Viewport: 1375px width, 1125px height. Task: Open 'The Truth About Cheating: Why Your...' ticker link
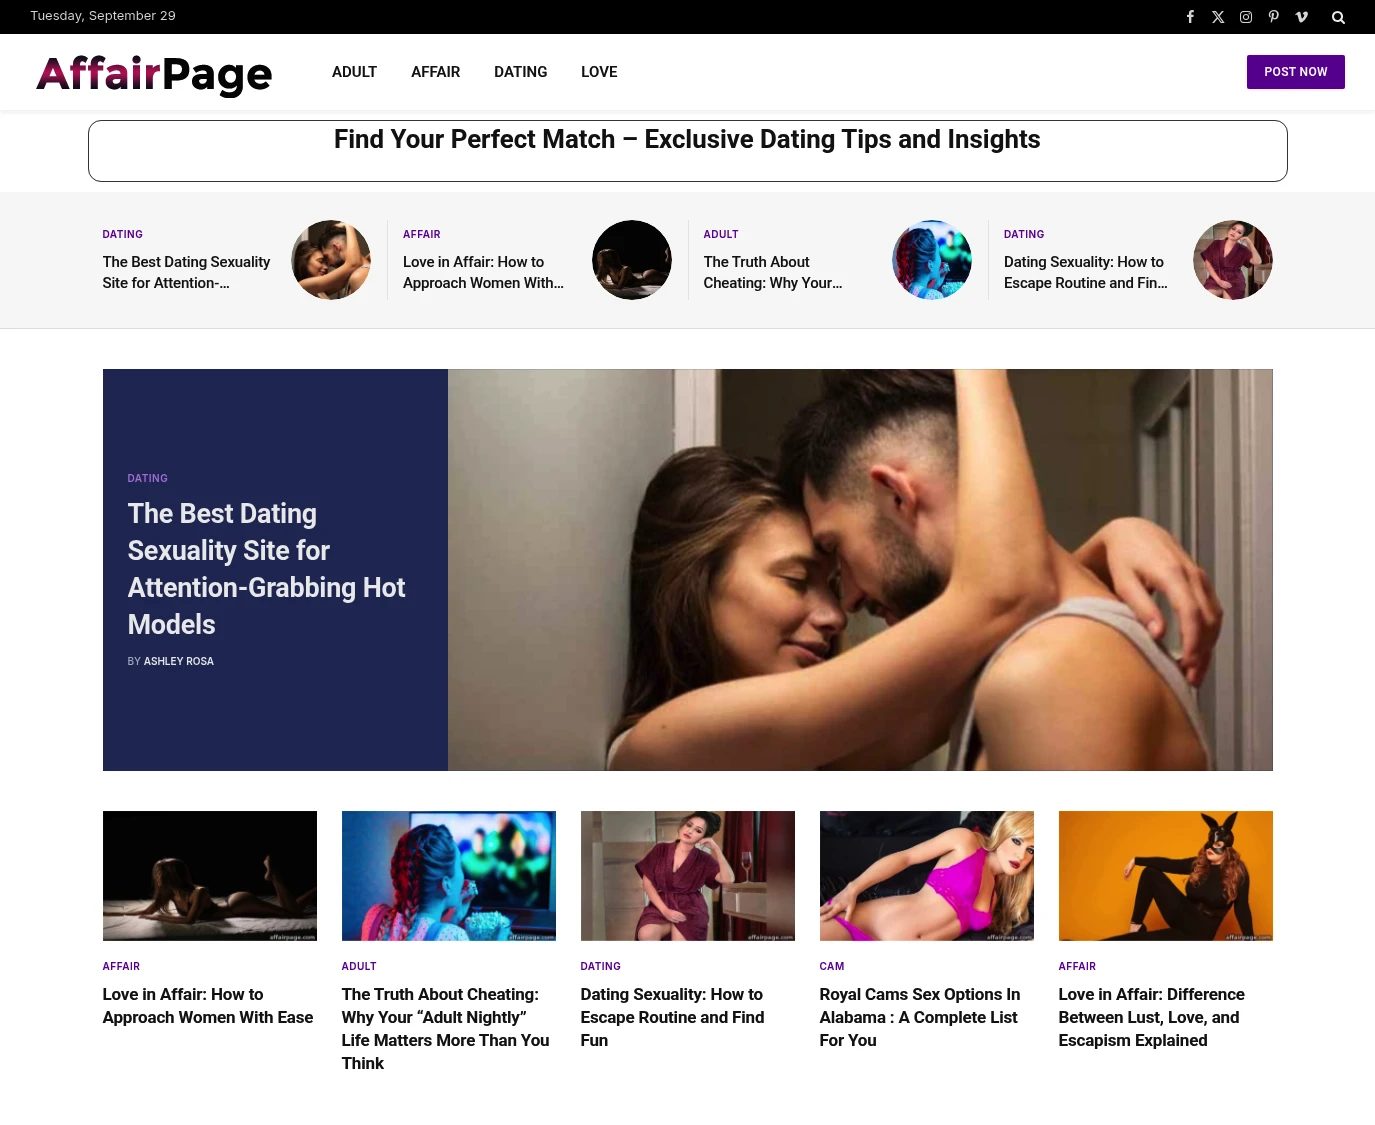(x=773, y=272)
